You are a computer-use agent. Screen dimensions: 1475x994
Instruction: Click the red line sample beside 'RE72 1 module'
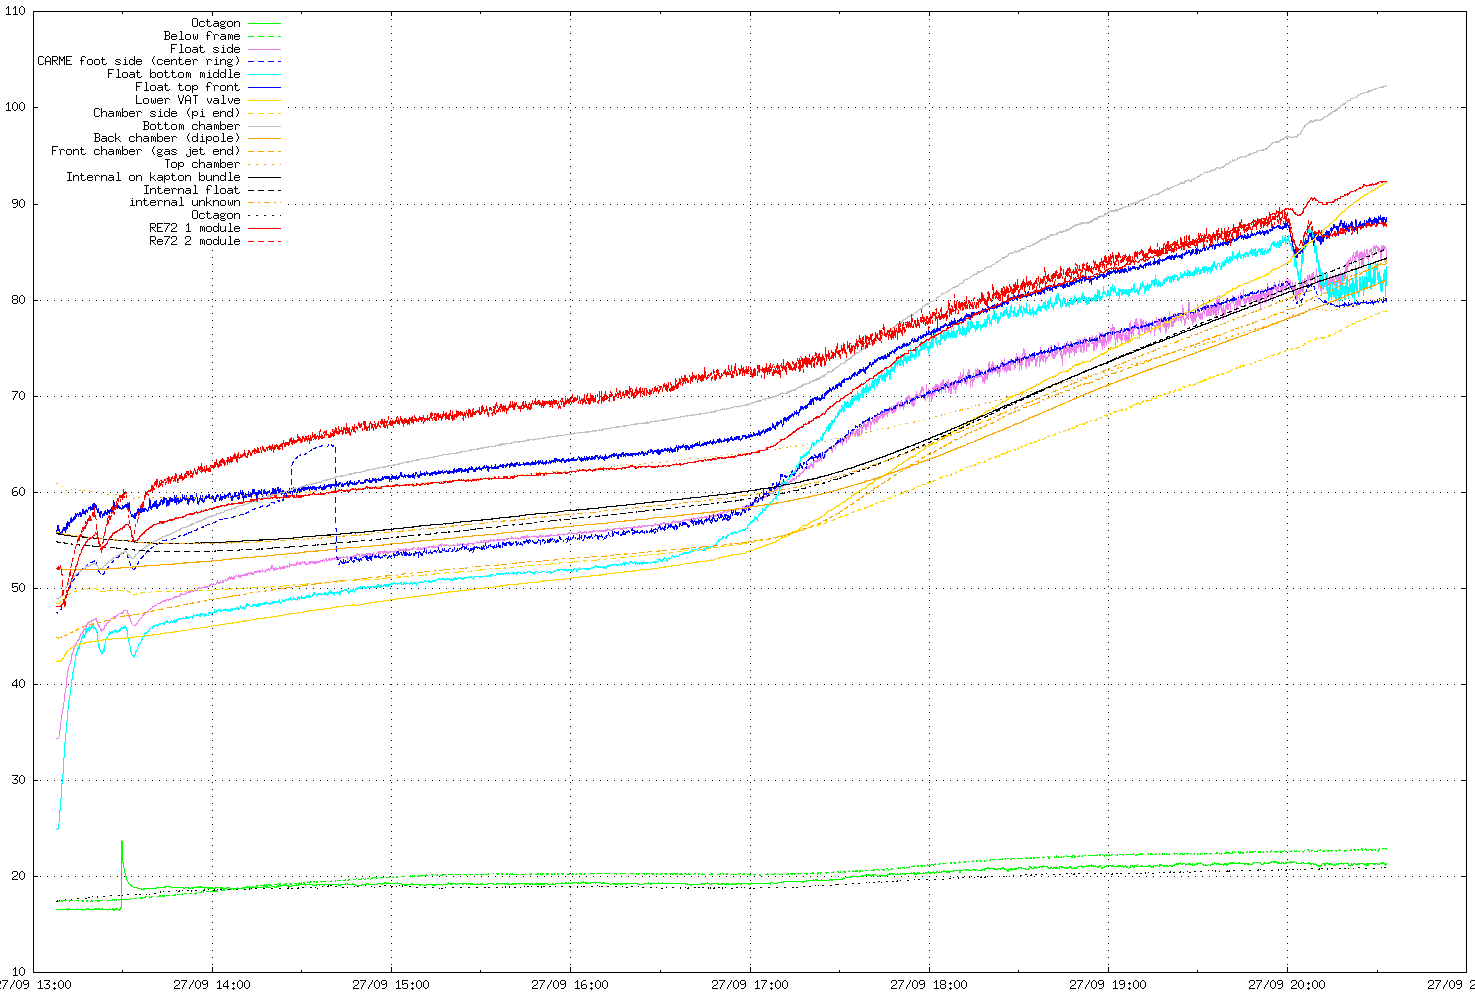coord(264,228)
